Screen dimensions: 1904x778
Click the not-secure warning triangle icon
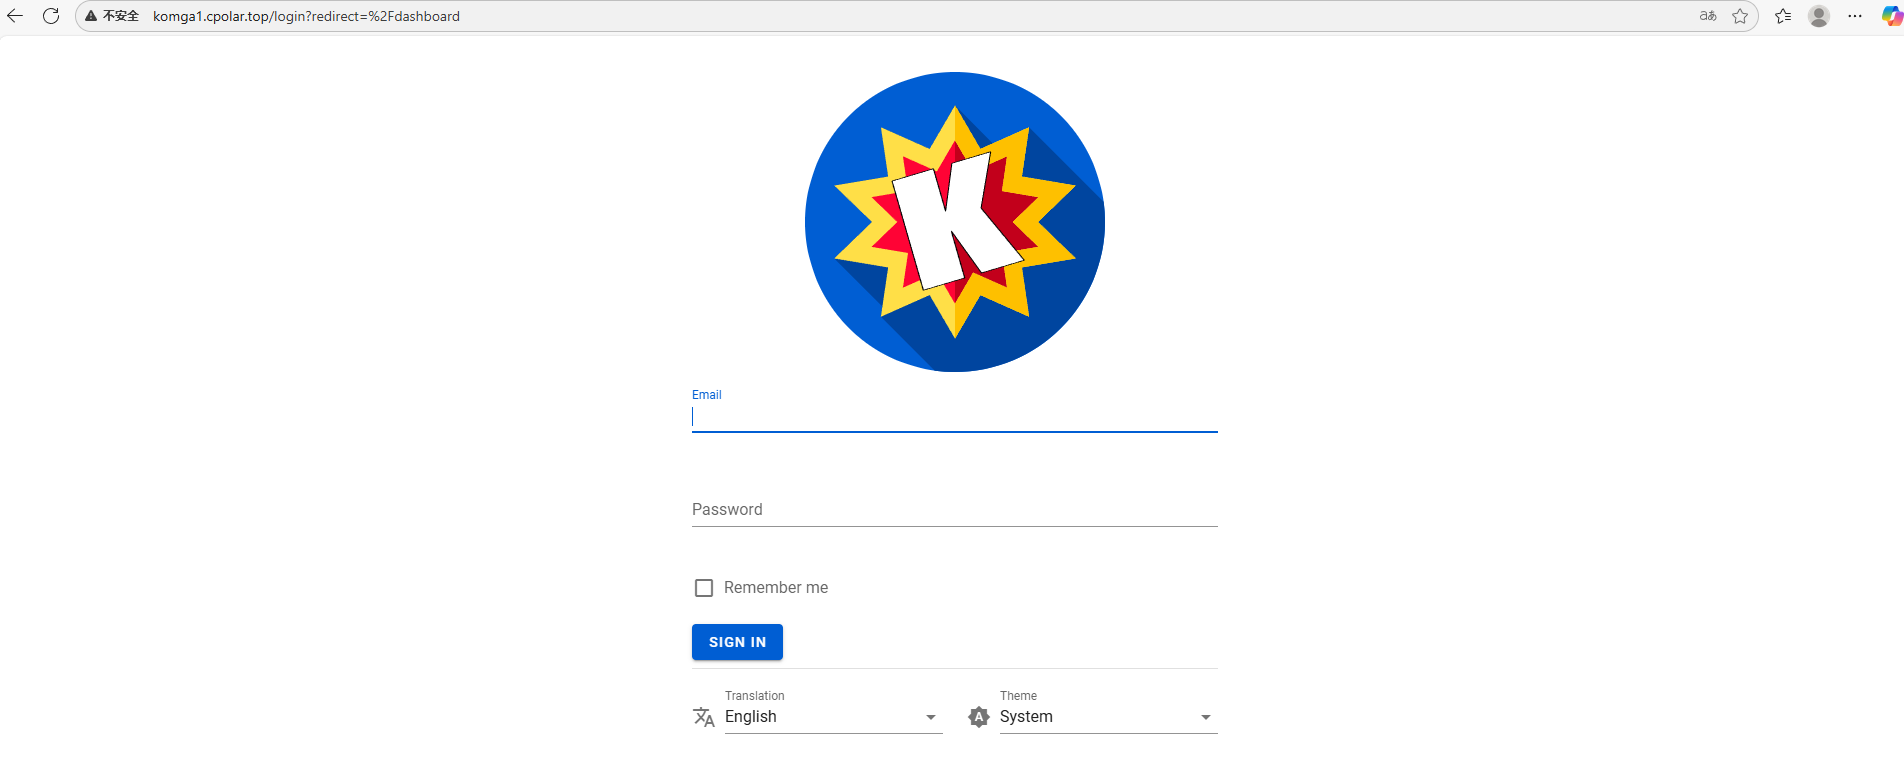click(91, 16)
